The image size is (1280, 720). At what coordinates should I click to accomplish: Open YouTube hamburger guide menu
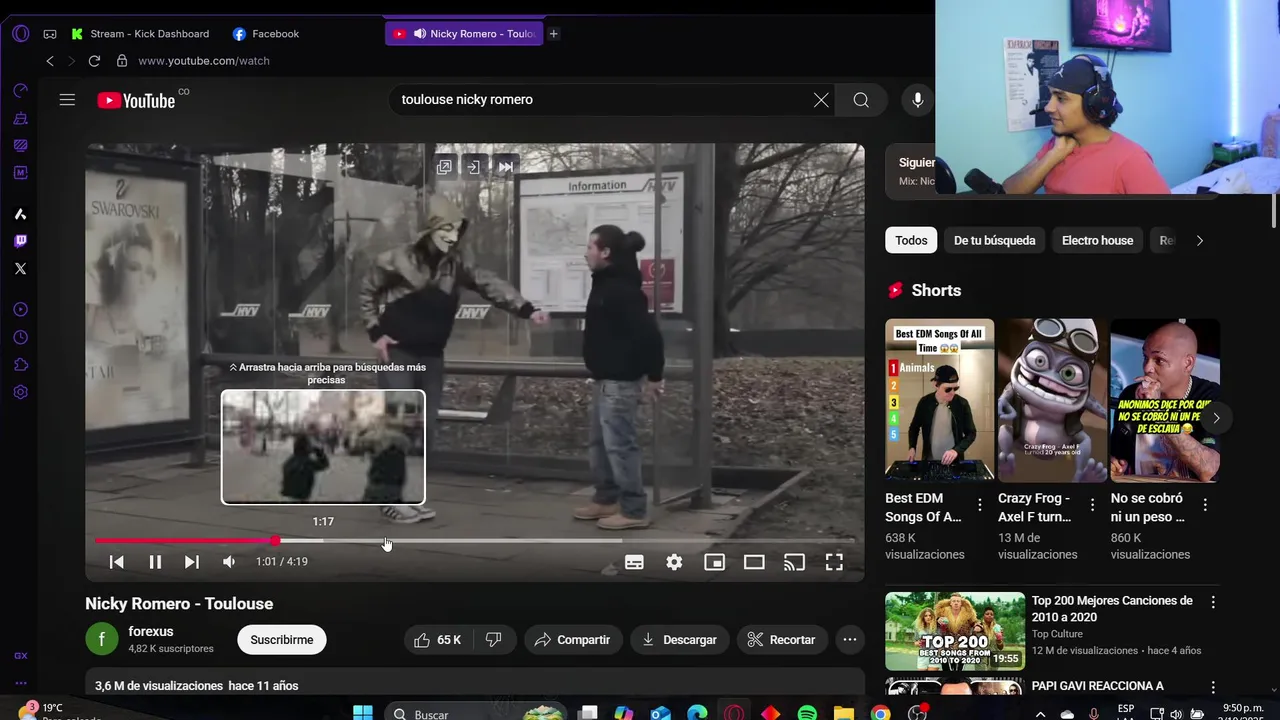pos(67,100)
